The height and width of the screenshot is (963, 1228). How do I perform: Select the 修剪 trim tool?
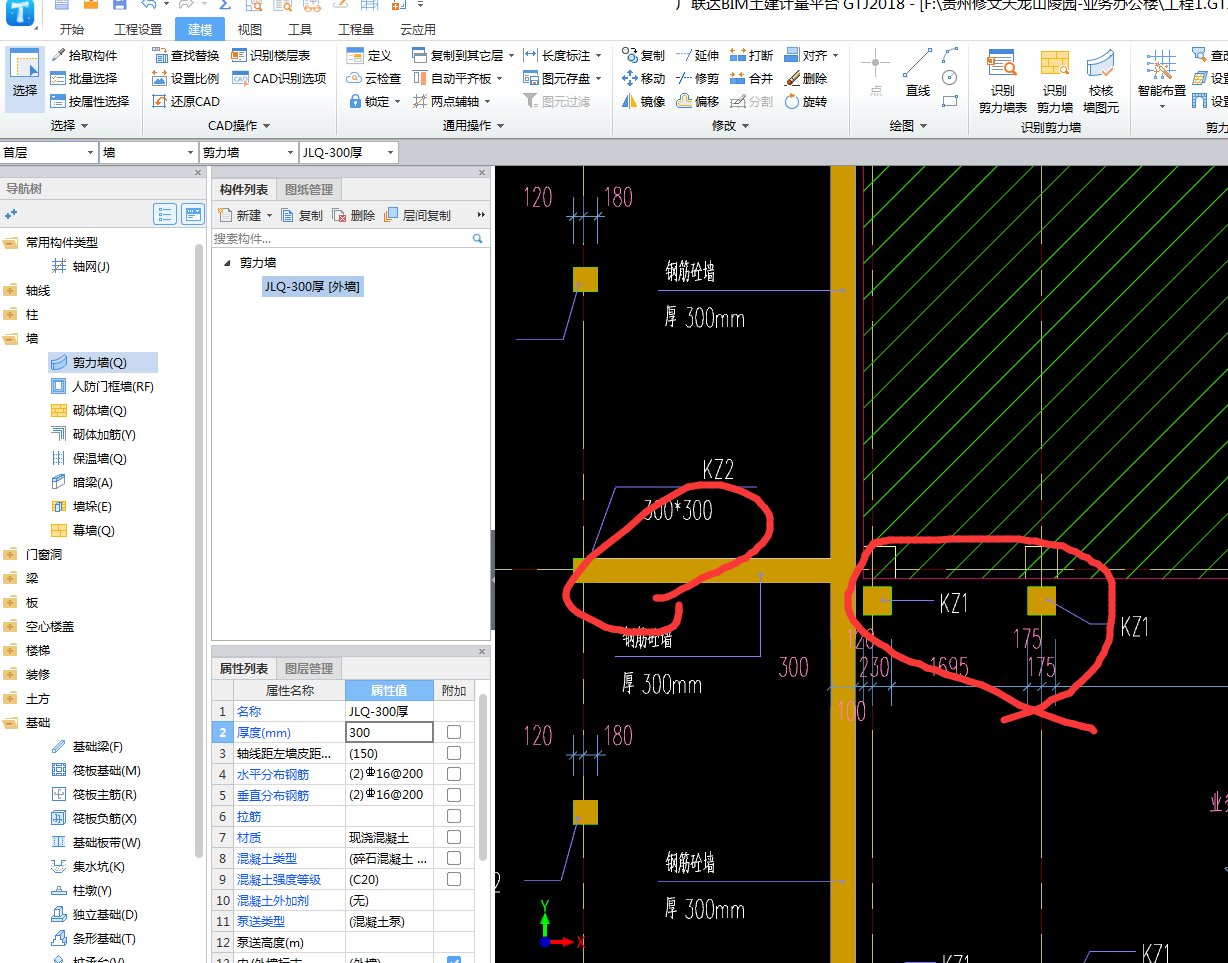pyautogui.click(x=697, y=78)
